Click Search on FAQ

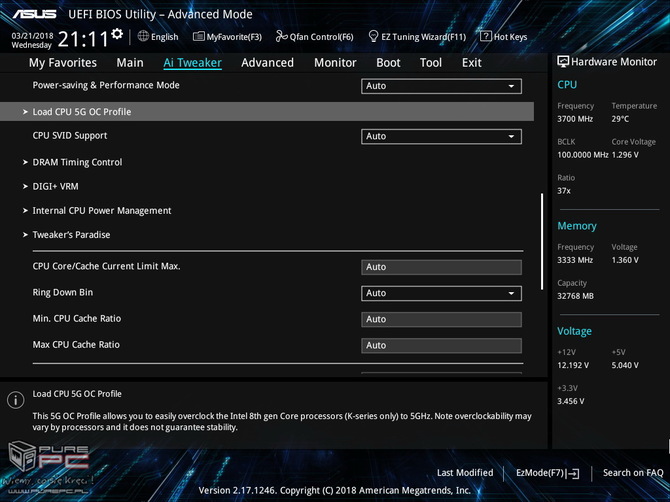633,473
